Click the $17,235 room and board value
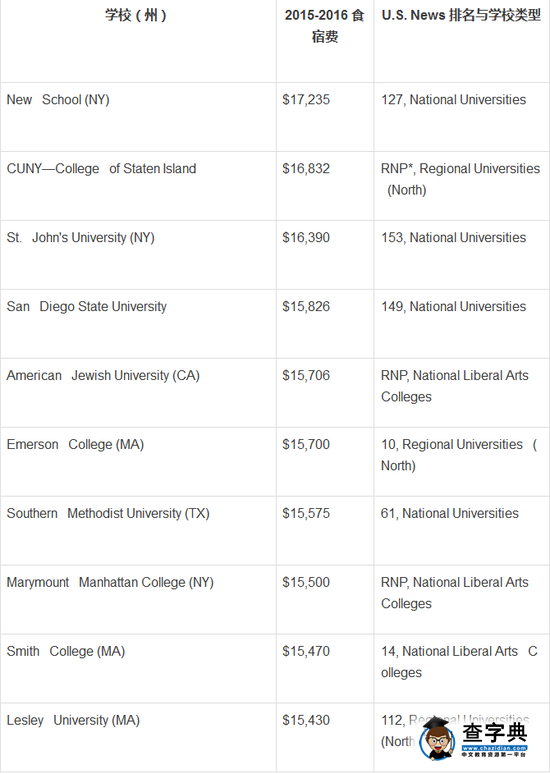 [306, 100]
